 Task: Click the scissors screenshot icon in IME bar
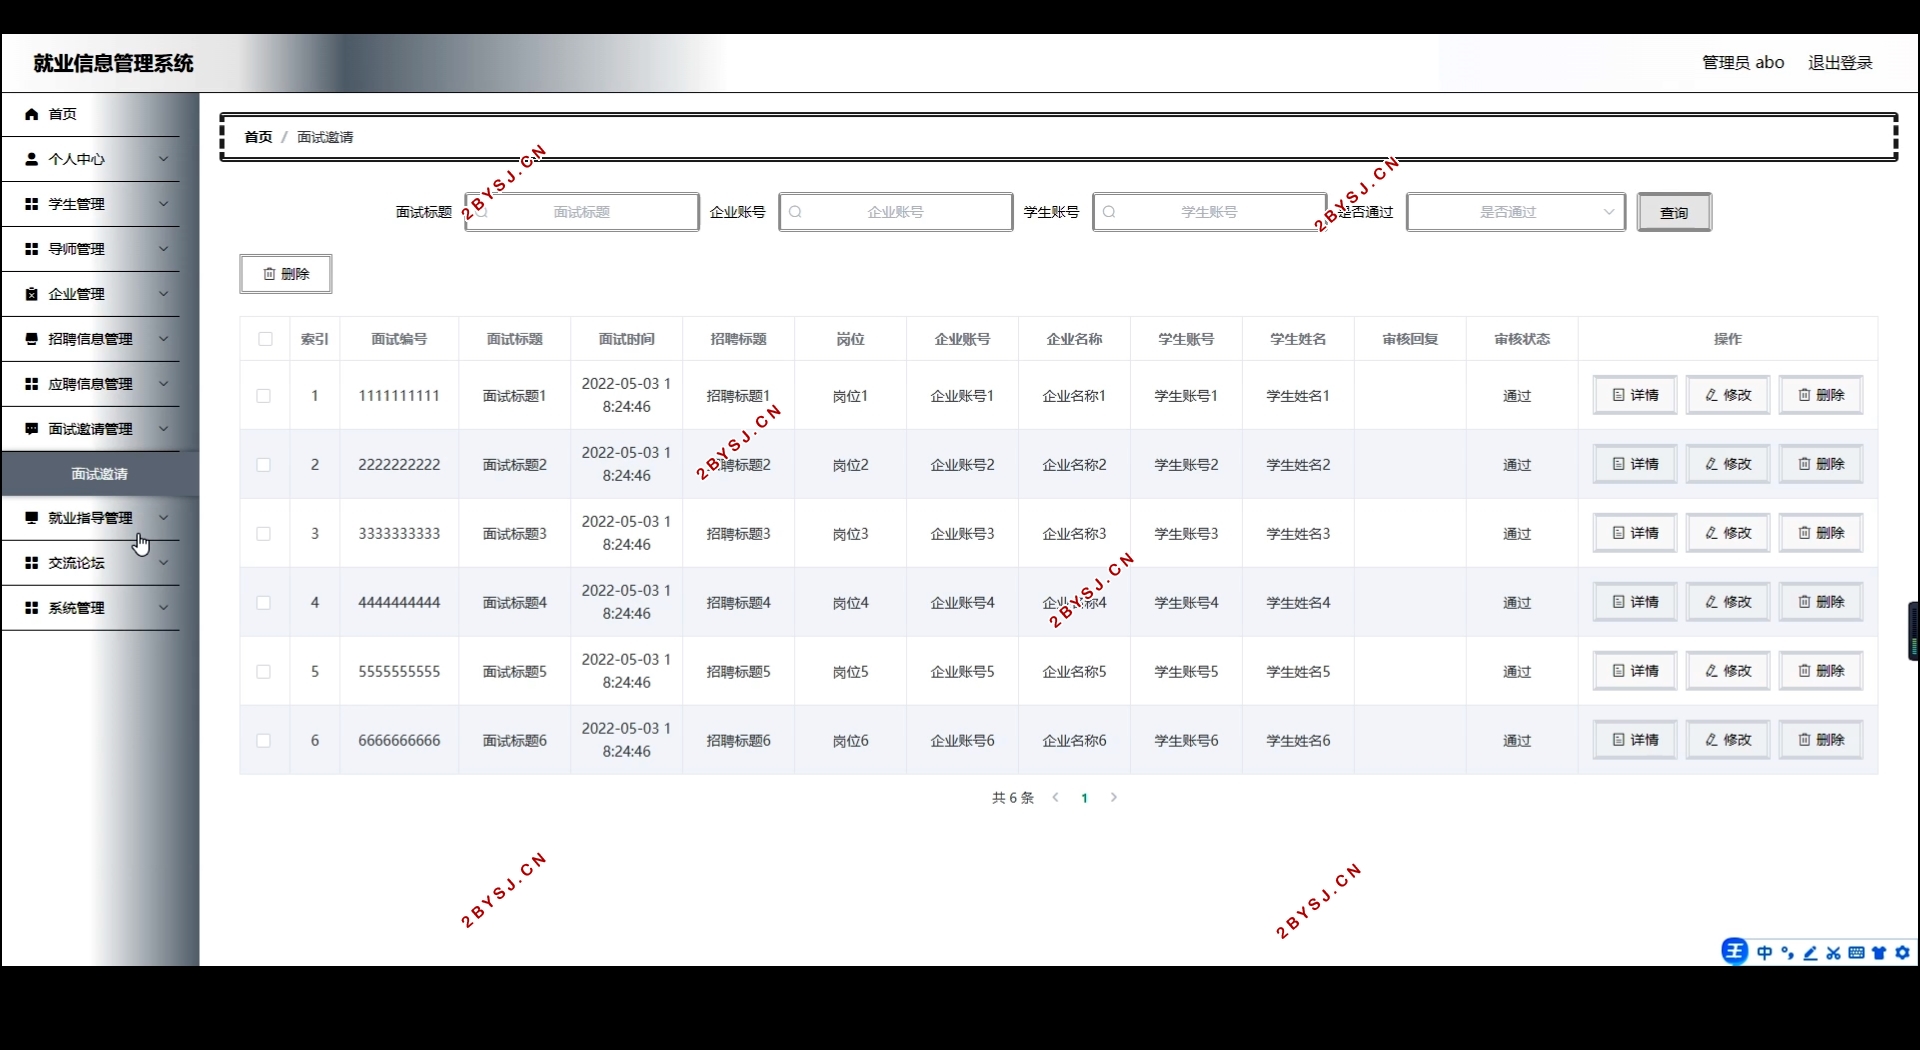click(1834, 953)
